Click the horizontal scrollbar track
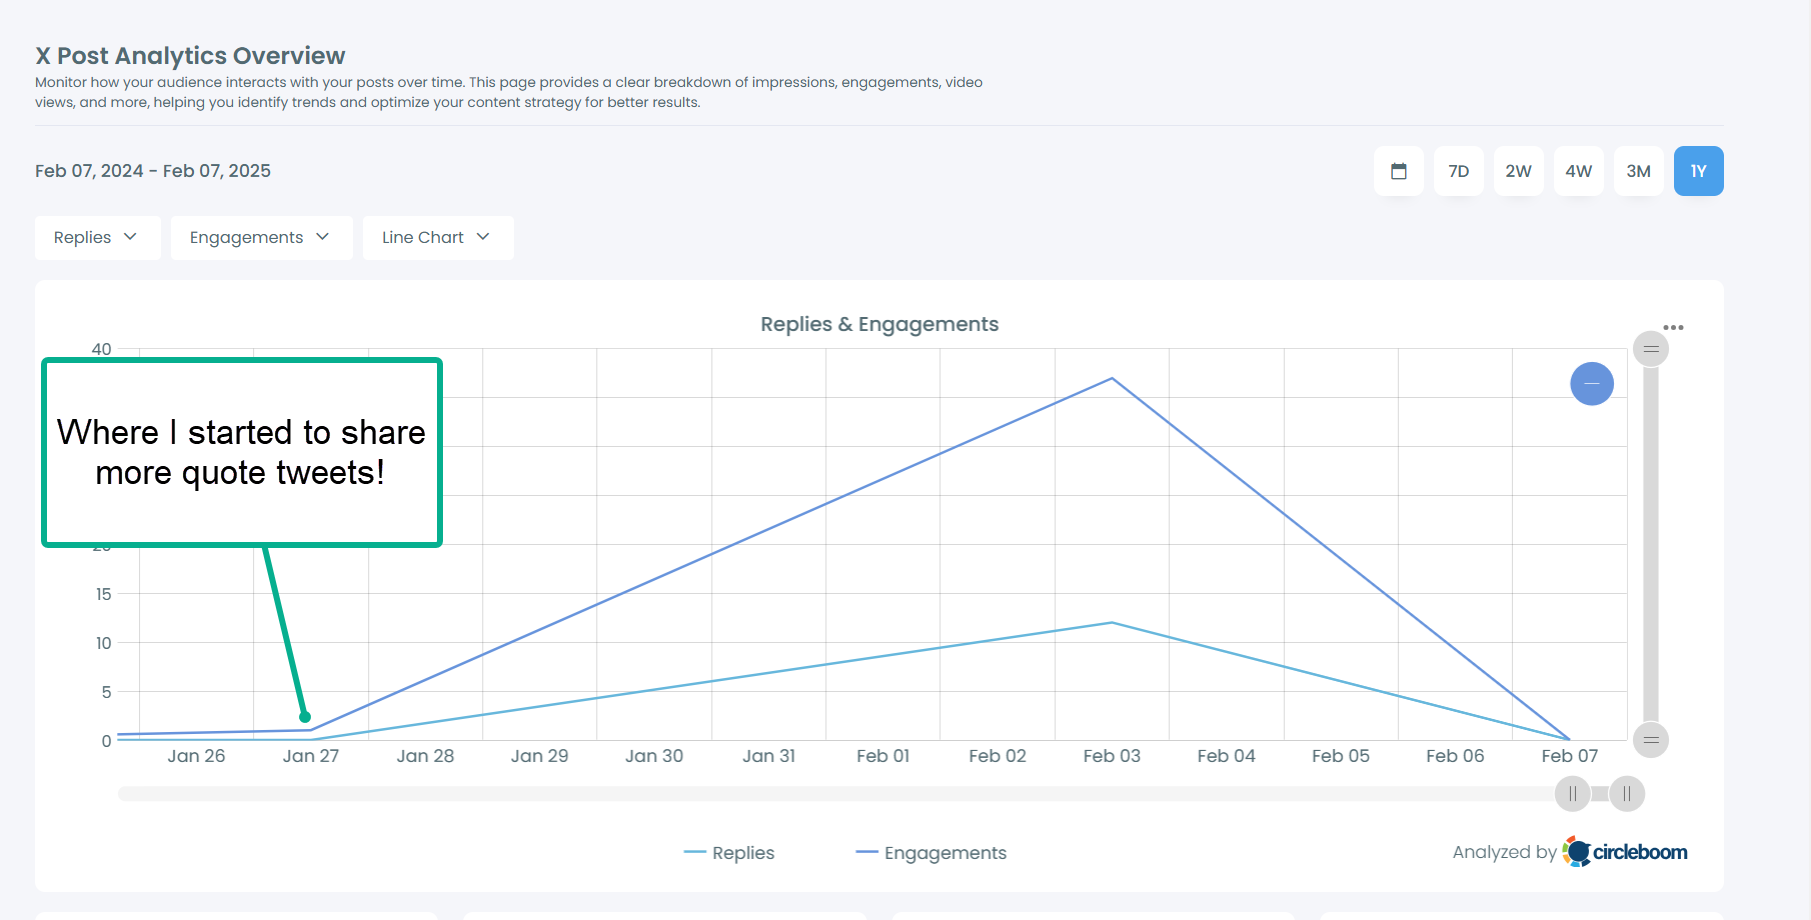The image size is (1811, 920). coord(835,794)
